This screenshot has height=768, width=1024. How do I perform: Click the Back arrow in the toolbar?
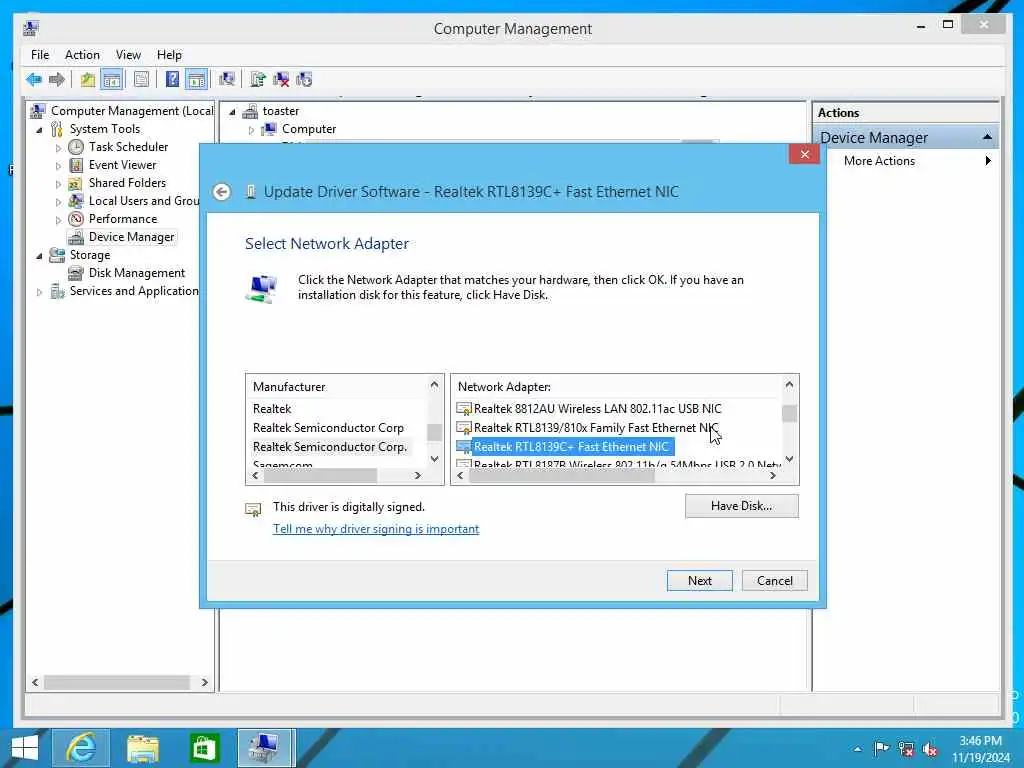(33, 80)
